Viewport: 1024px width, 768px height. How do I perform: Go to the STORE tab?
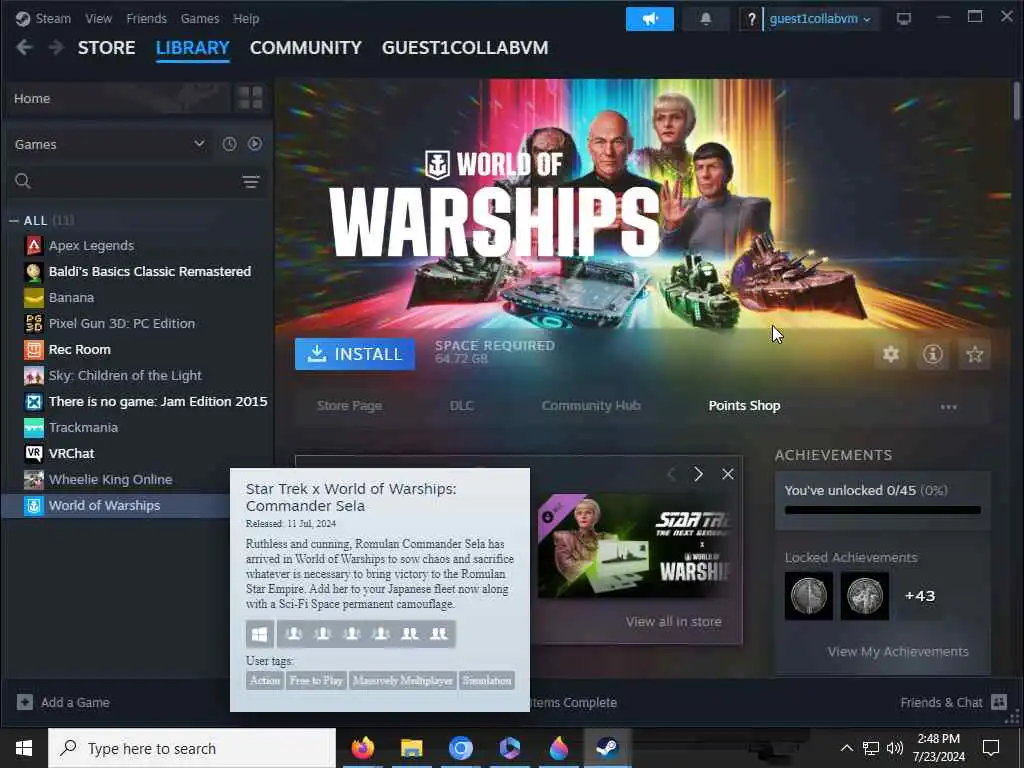coord(106,48)
